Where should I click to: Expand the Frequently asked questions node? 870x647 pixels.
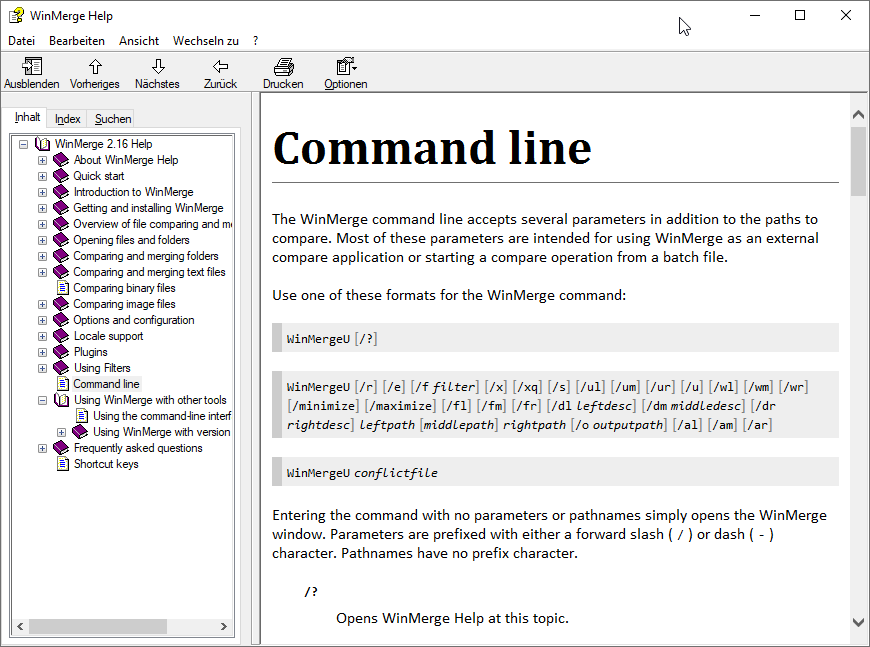(42, 448)
